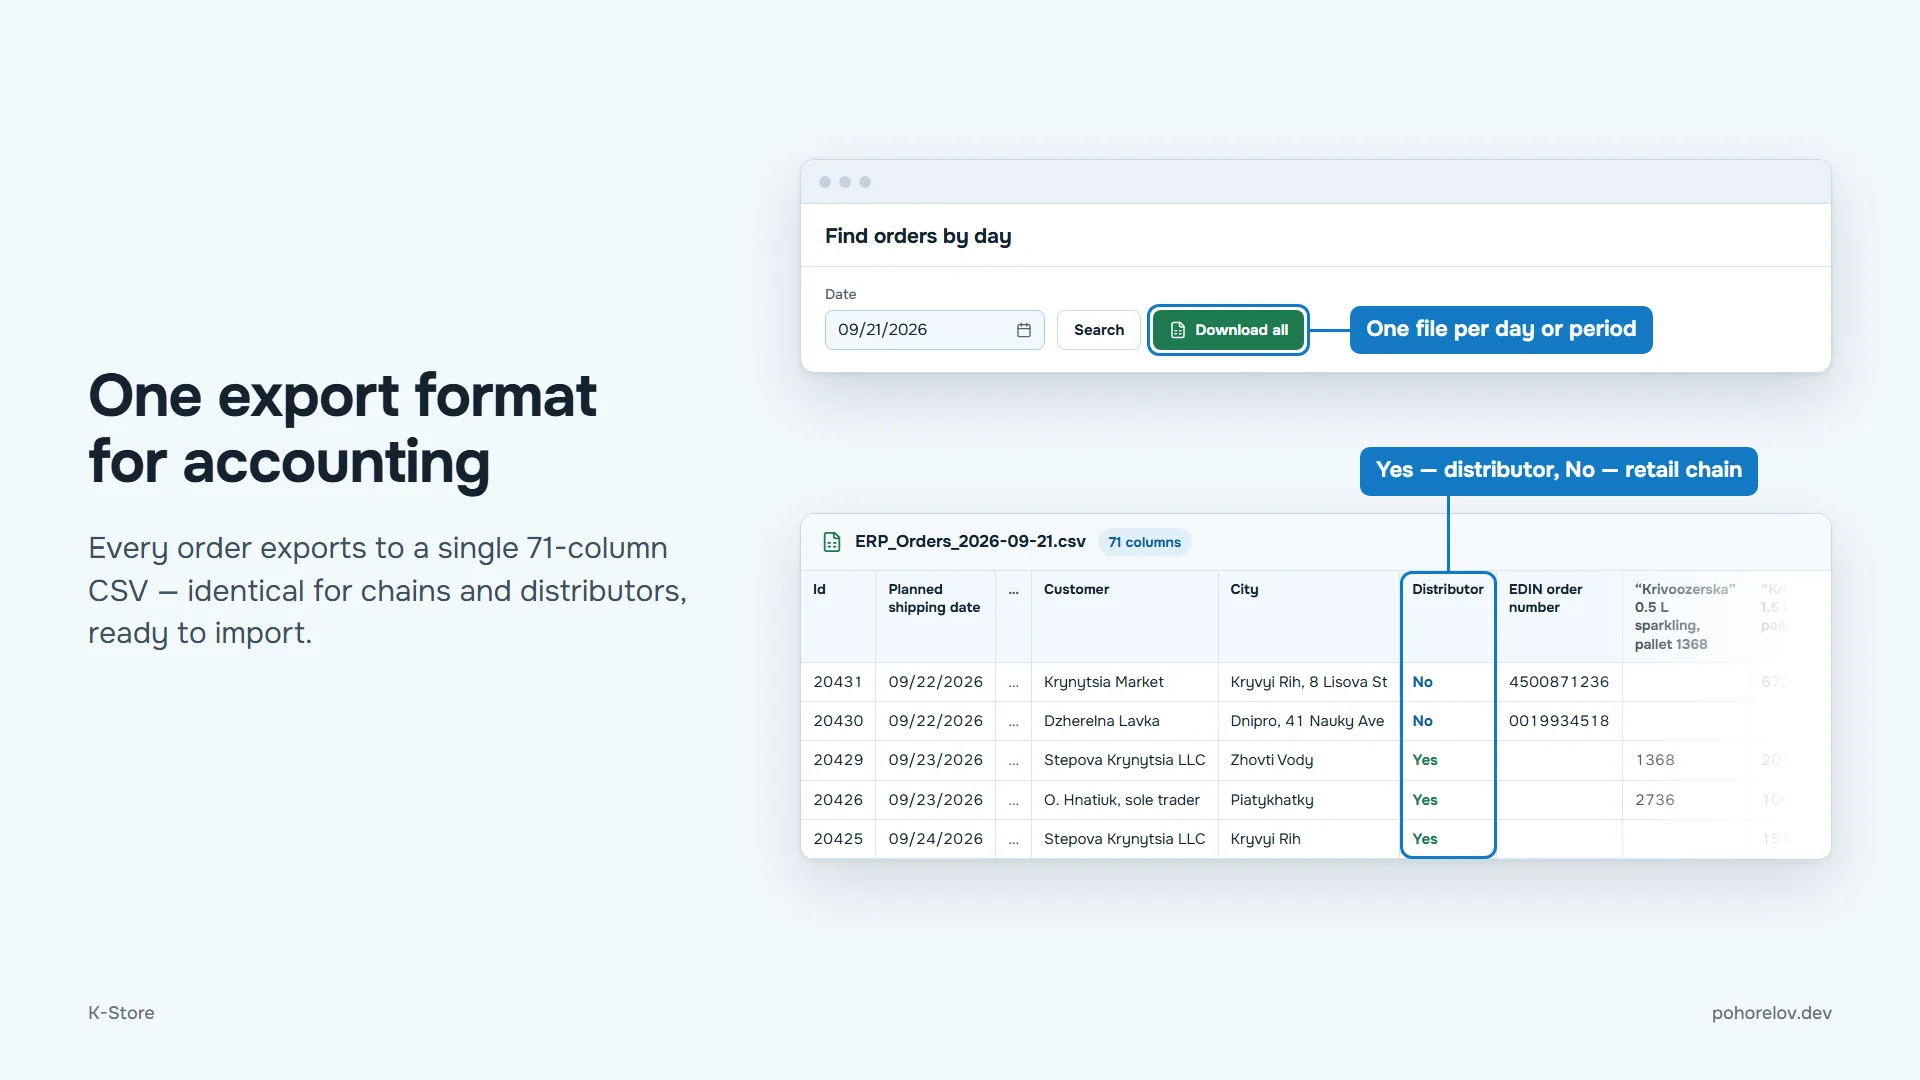This screenshot has height=1080, width=1920.
Task: Click the pohorelov.dev footer text
Action: [1771, 1013]
